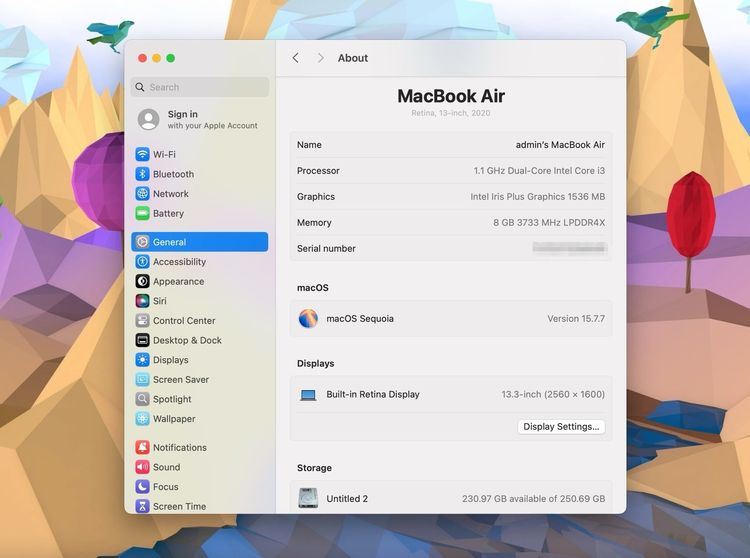Image resolution: width=750 pixels, height=558 pixels.
Task: Go back with the left chevron
Action: 296,58
